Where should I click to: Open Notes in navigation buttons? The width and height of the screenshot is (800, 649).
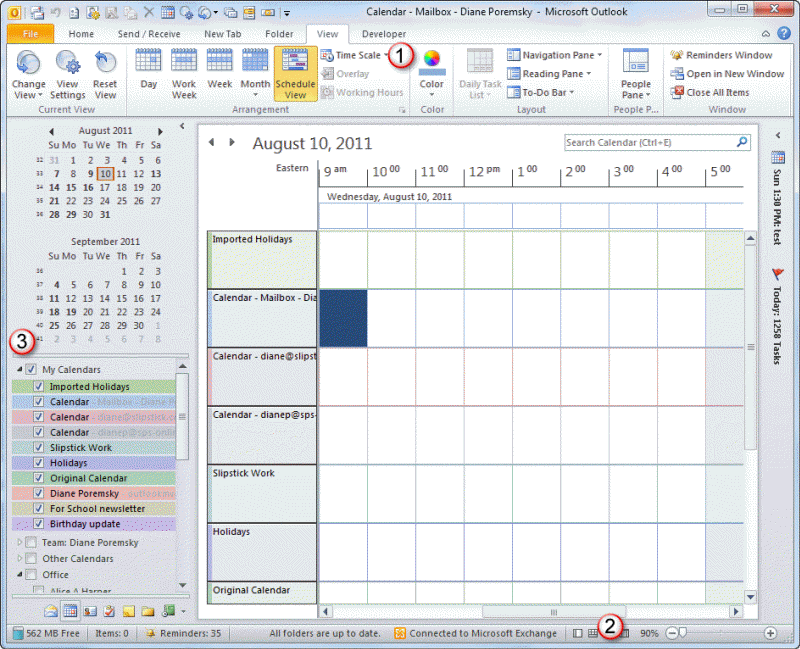click(x=129, y=611)
